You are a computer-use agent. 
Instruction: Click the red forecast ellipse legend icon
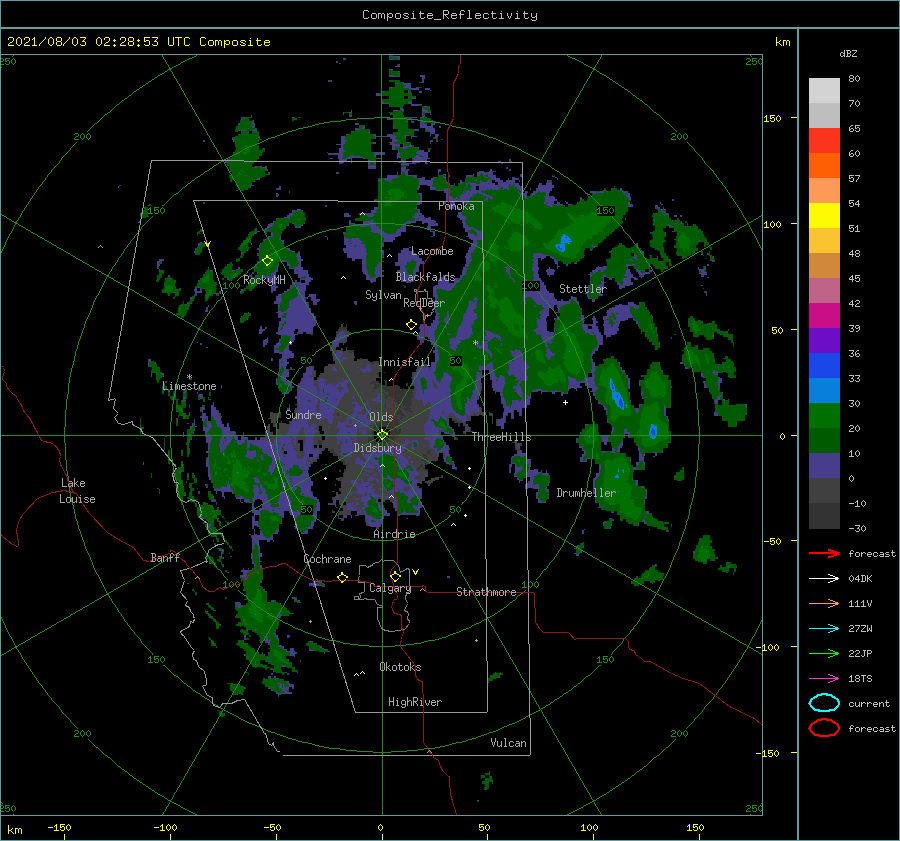pyautogui.click(x=824, y=728)
